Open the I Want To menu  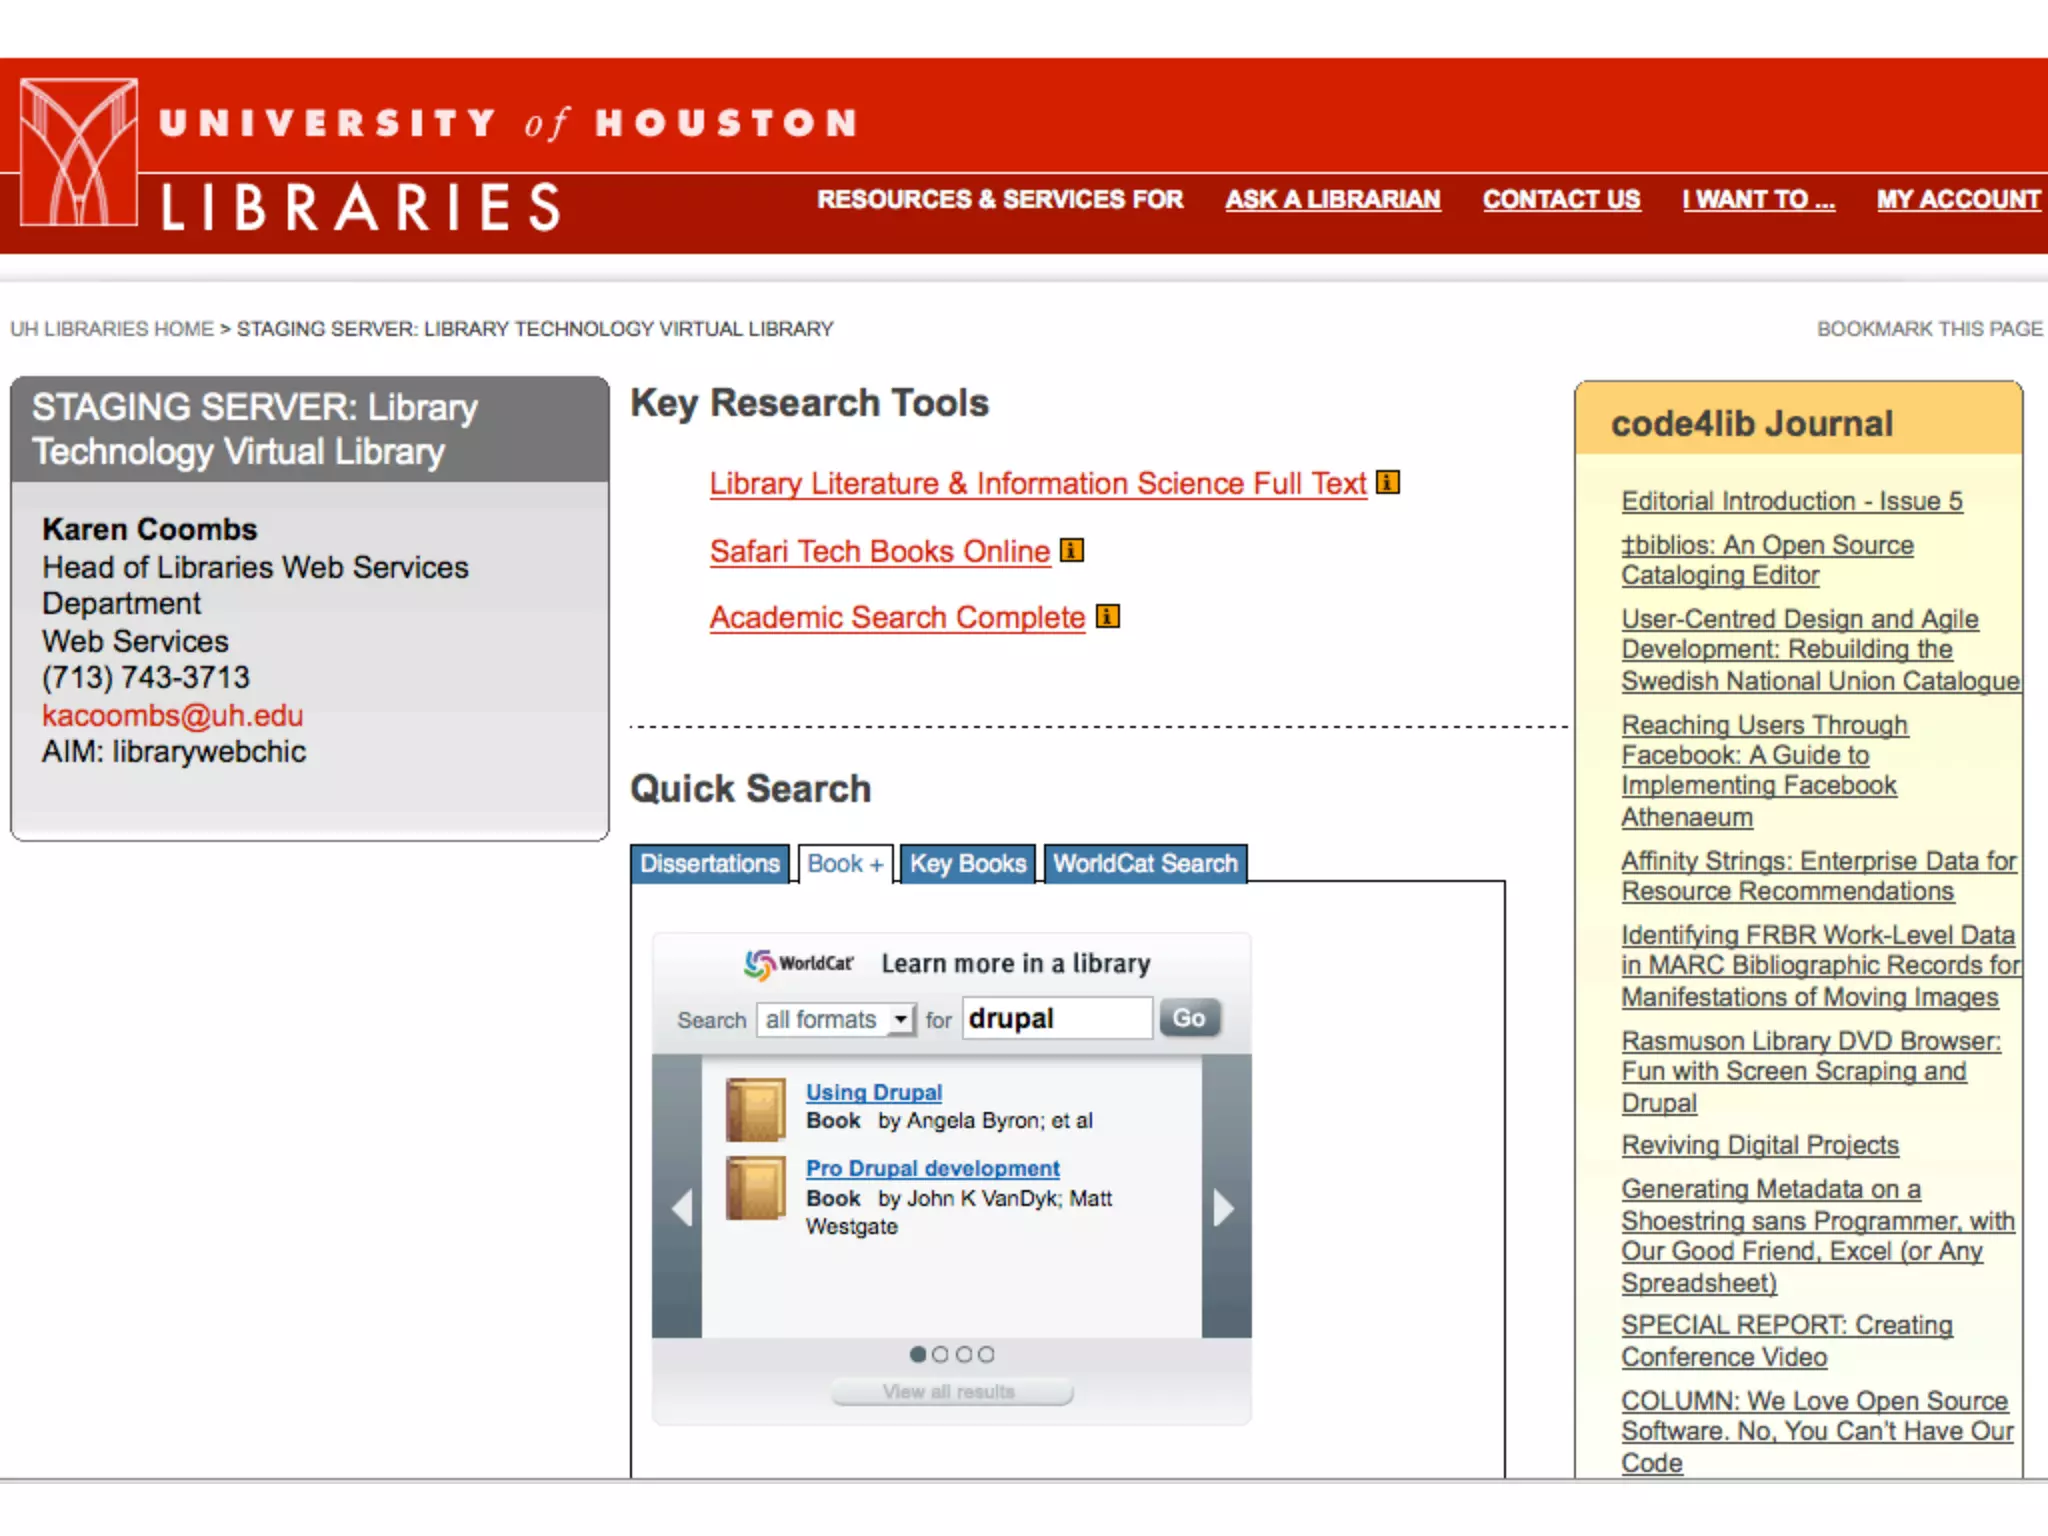[1758, 199]
